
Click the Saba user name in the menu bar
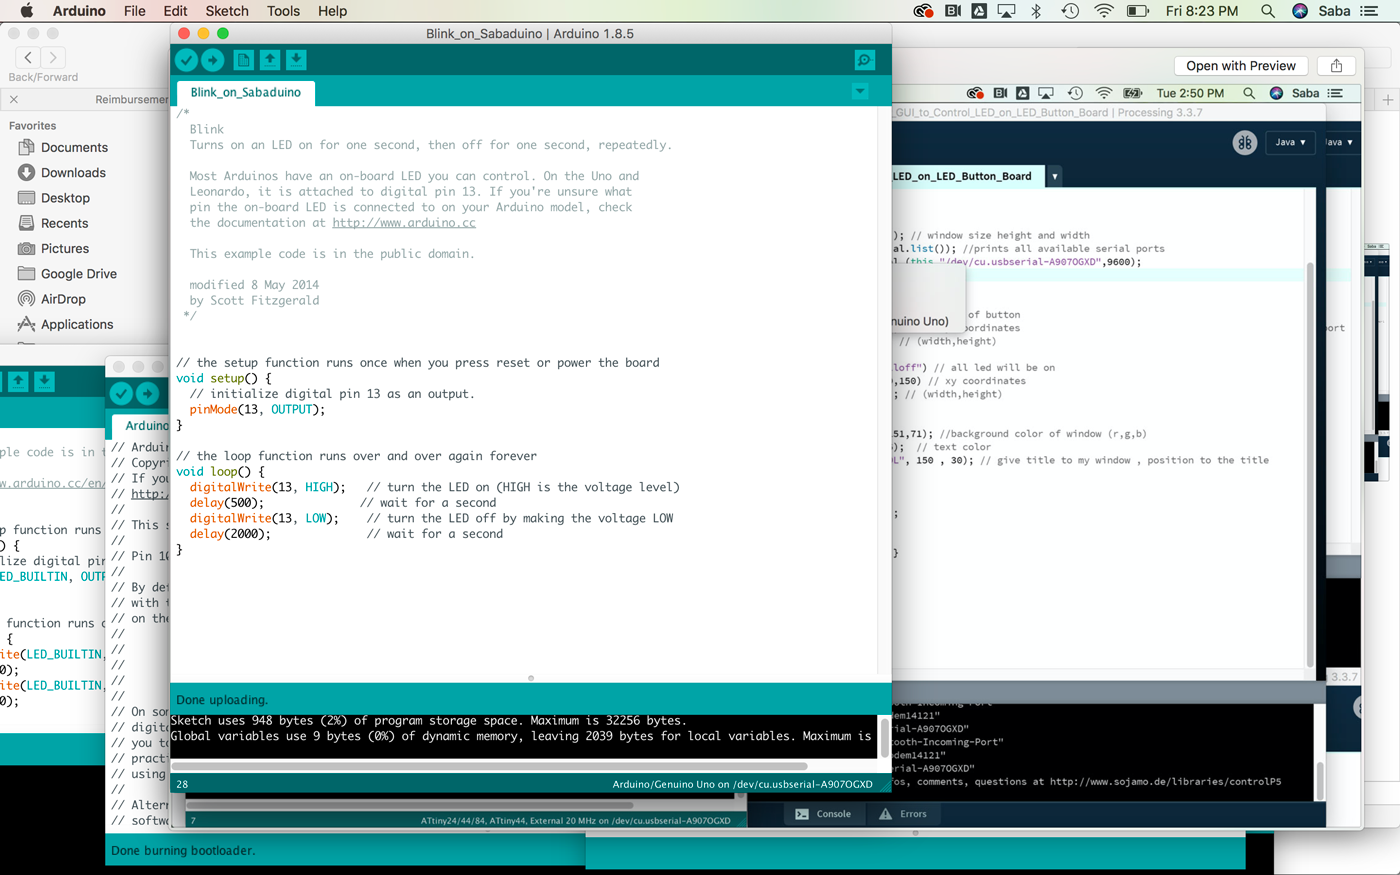1334,11
